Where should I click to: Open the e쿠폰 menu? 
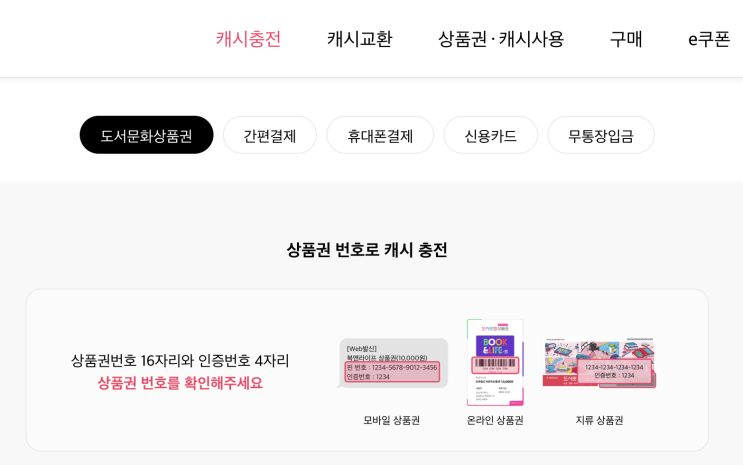[x=709, y=39]
